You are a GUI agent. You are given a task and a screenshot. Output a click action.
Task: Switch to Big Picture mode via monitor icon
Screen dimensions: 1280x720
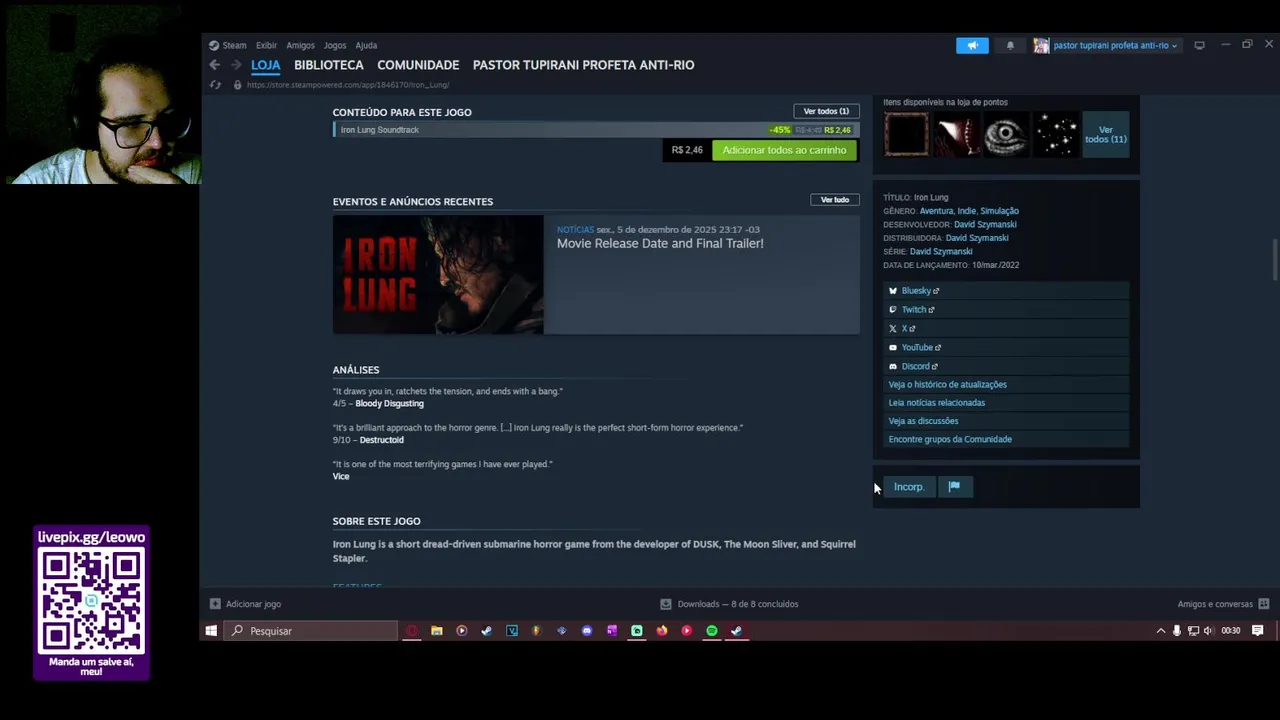click(x=1199, y=45)
